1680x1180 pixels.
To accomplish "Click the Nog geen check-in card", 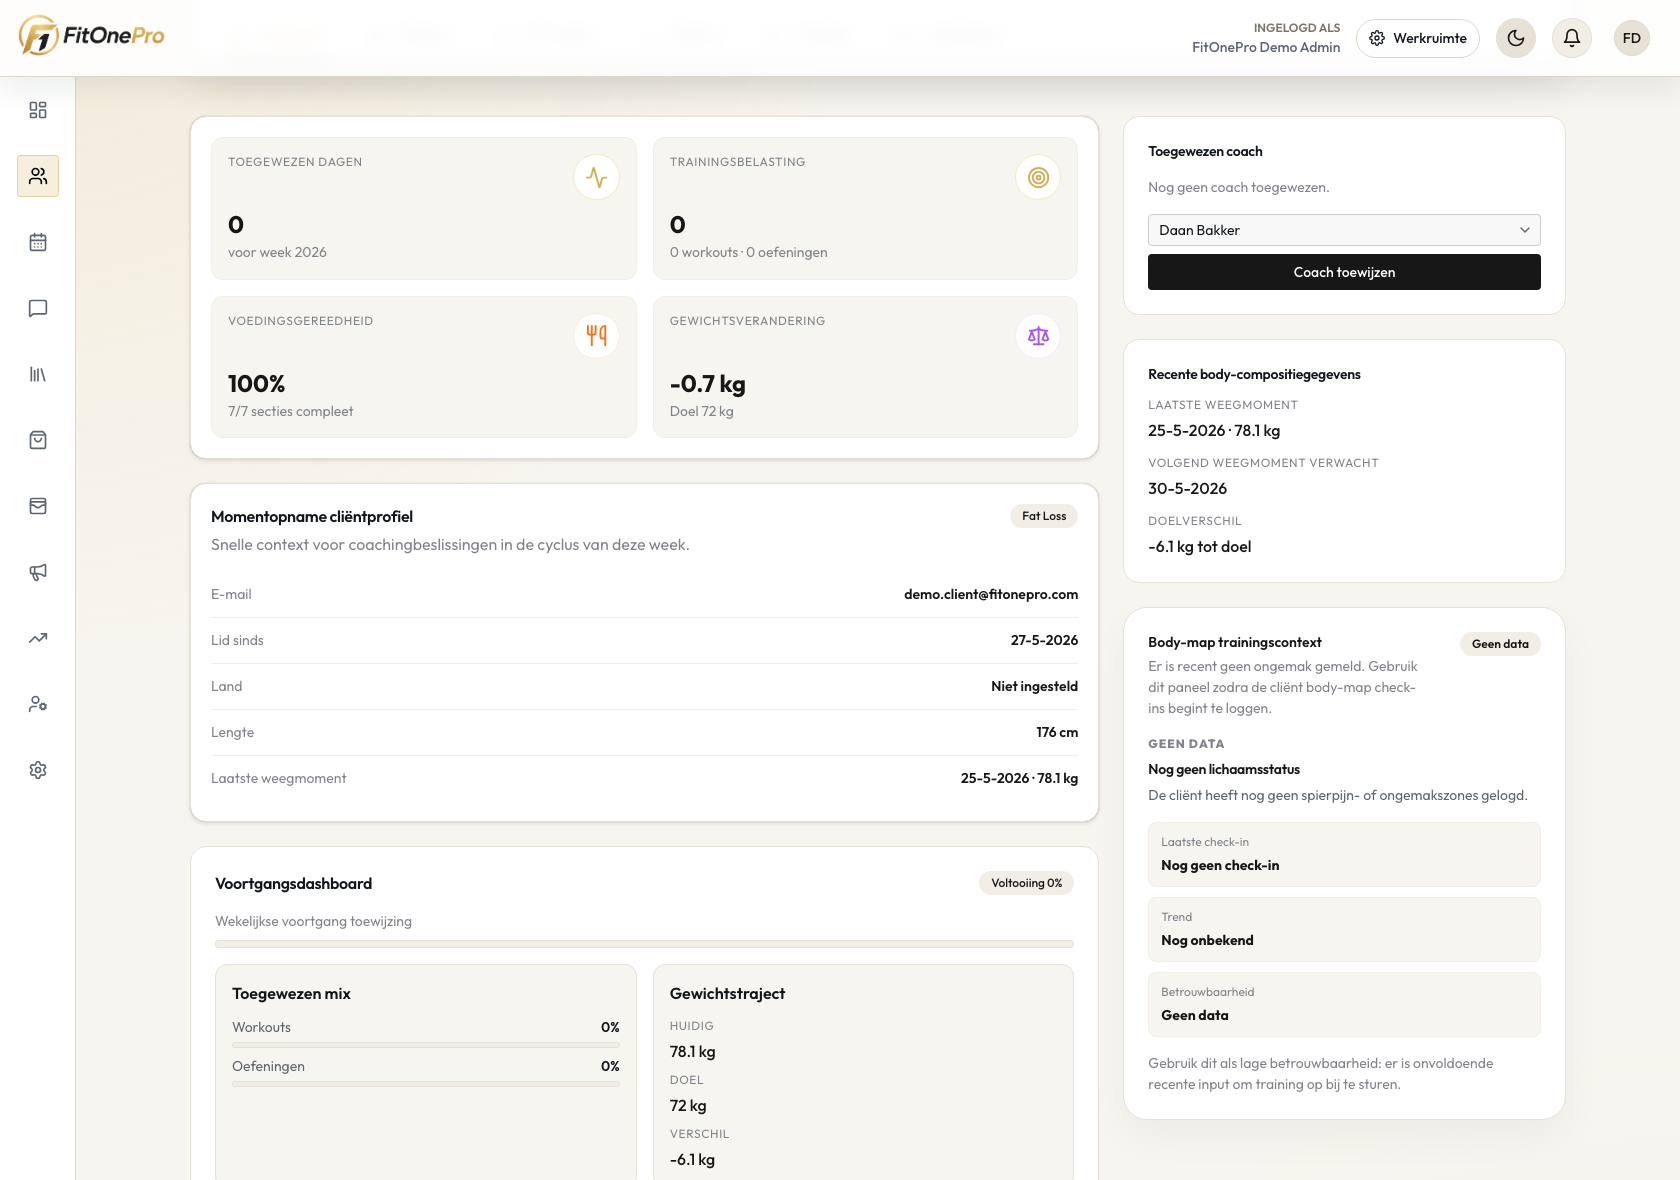I will (x=1344, y=854).
